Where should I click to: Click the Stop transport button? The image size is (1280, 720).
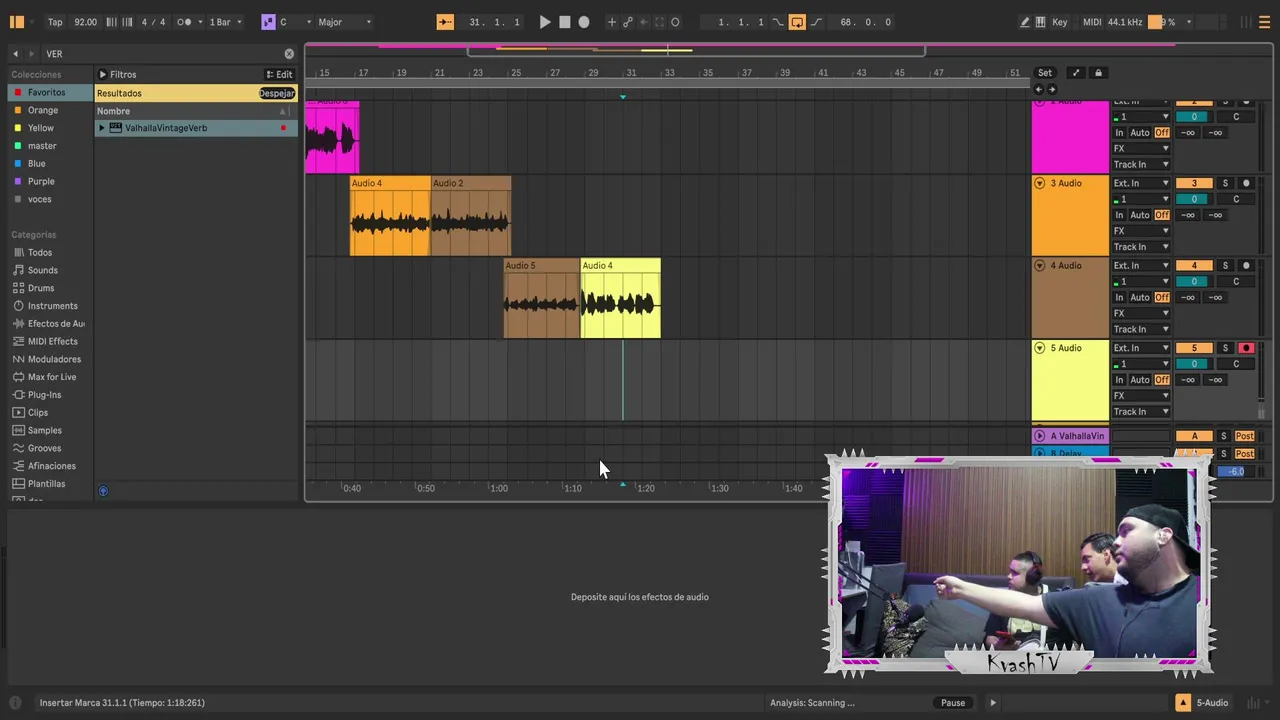pyautogui.click(x=565, y=22)
